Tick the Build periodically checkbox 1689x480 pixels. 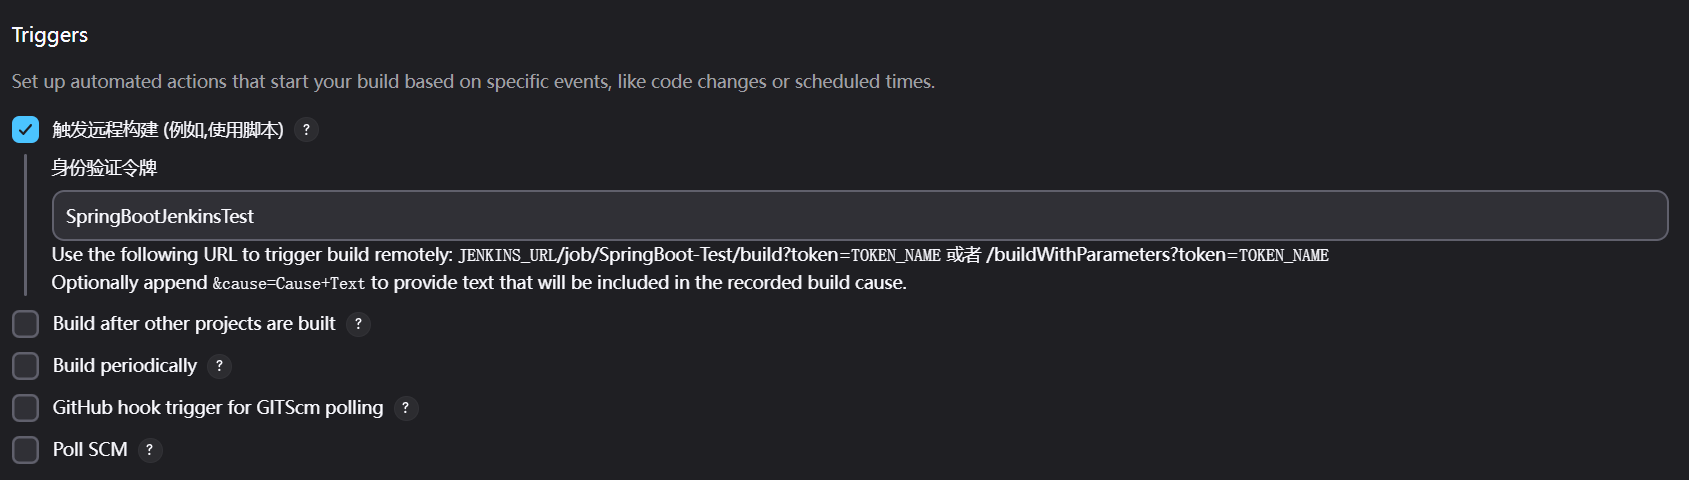26,366
